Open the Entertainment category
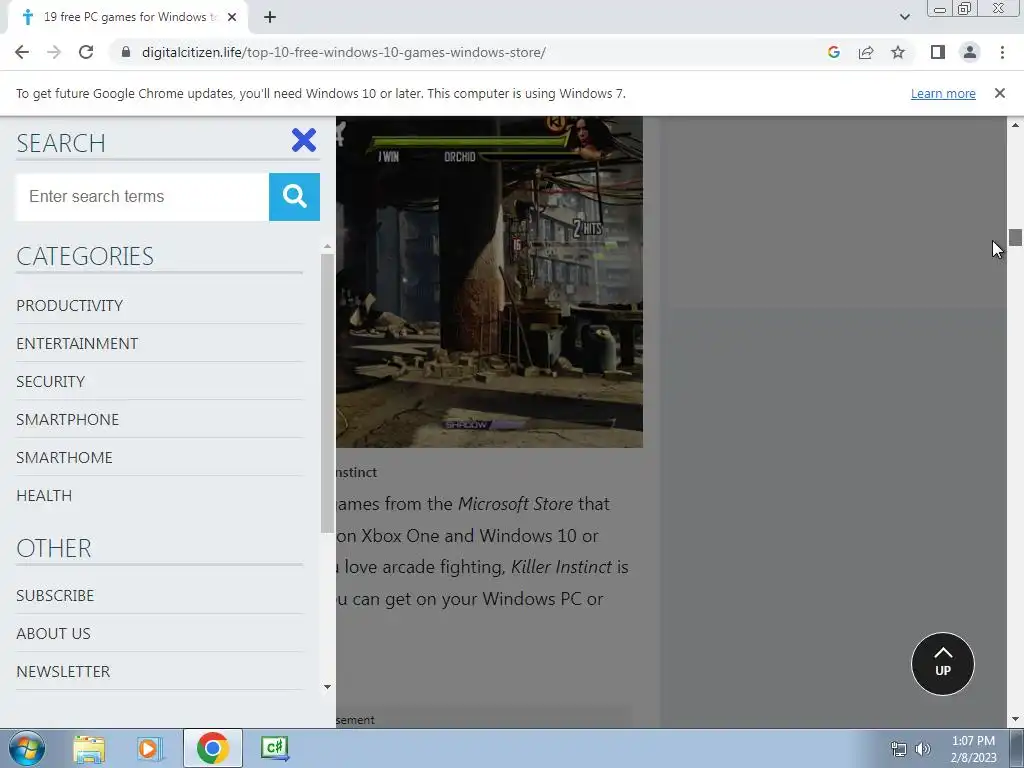 tap(77, 344)
